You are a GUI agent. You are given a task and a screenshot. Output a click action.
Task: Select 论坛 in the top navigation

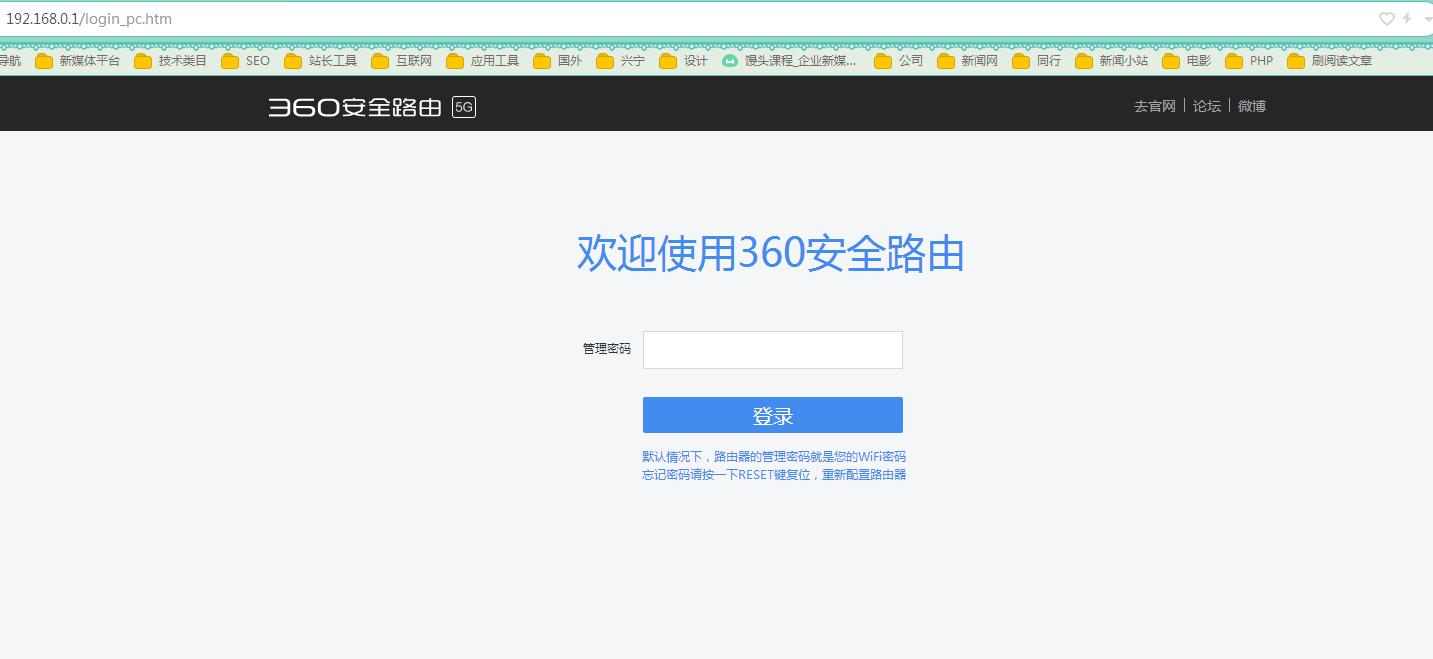coord(1206,105)
